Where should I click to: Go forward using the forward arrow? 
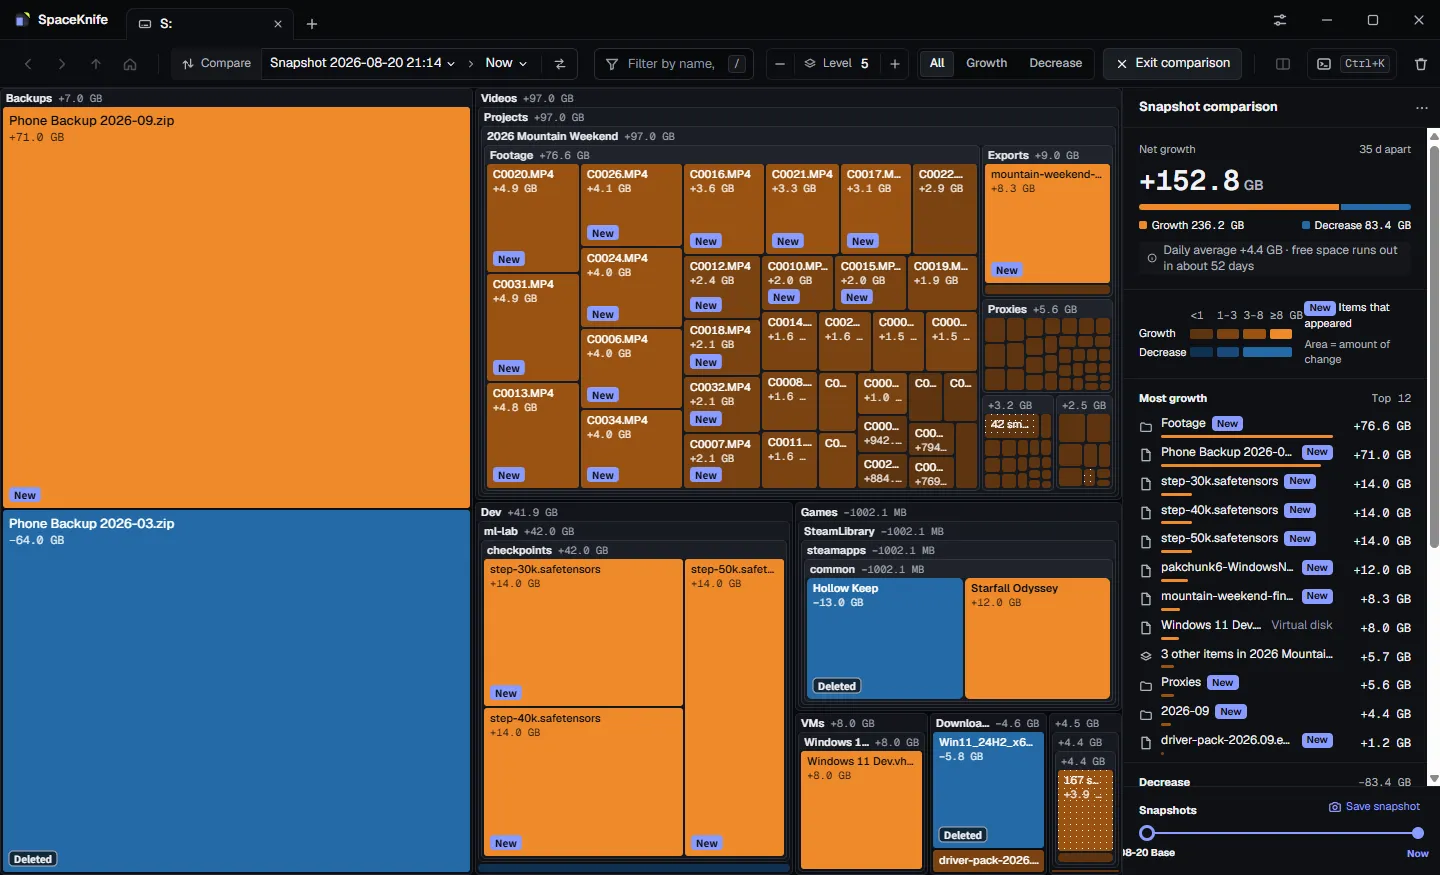(x=62, y=64)
